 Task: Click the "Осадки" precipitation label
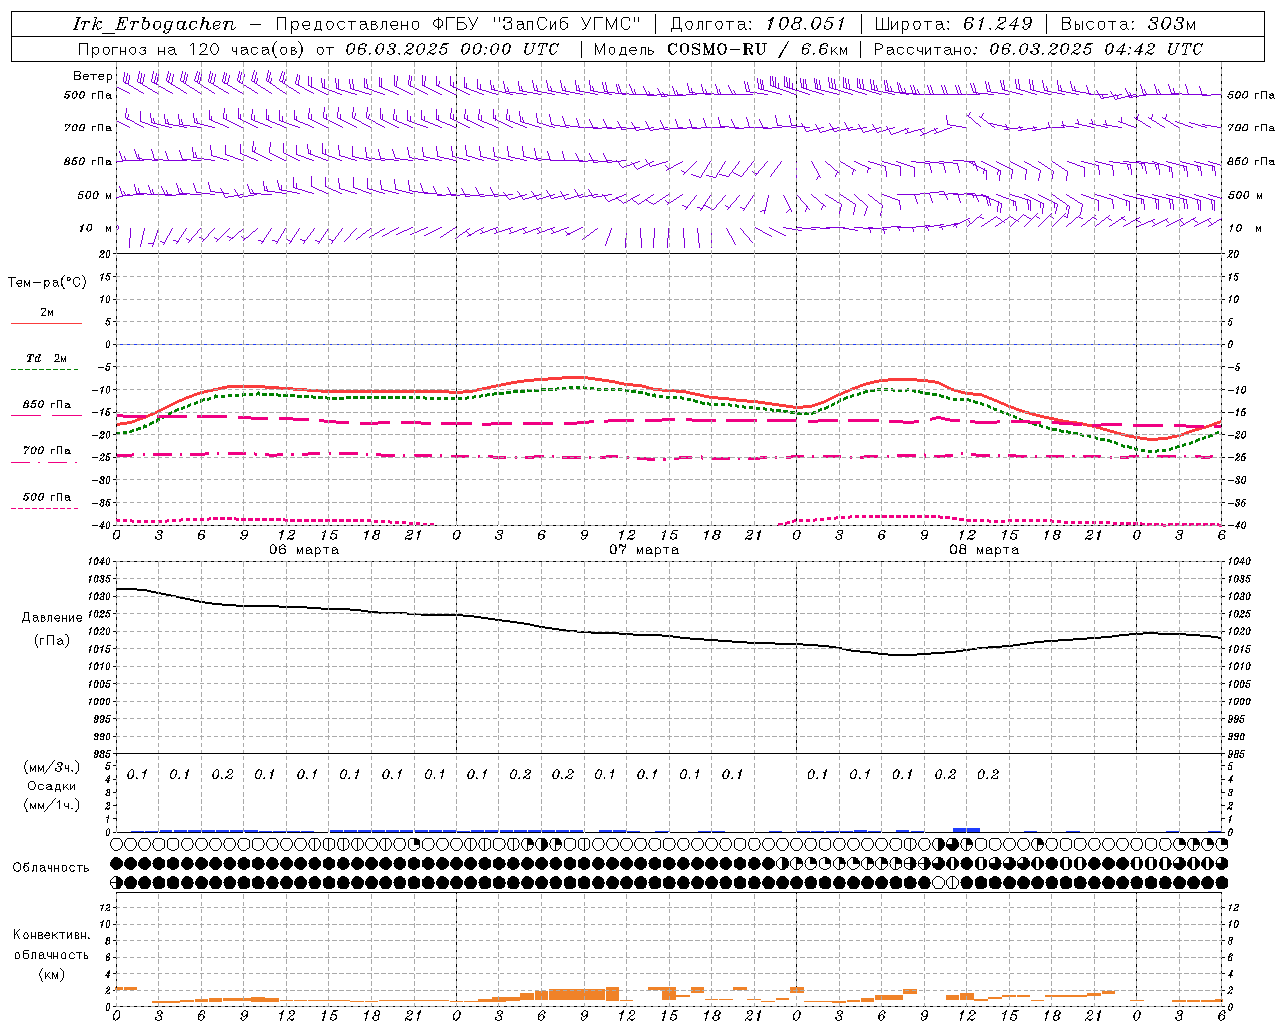(x=52, y=786)
